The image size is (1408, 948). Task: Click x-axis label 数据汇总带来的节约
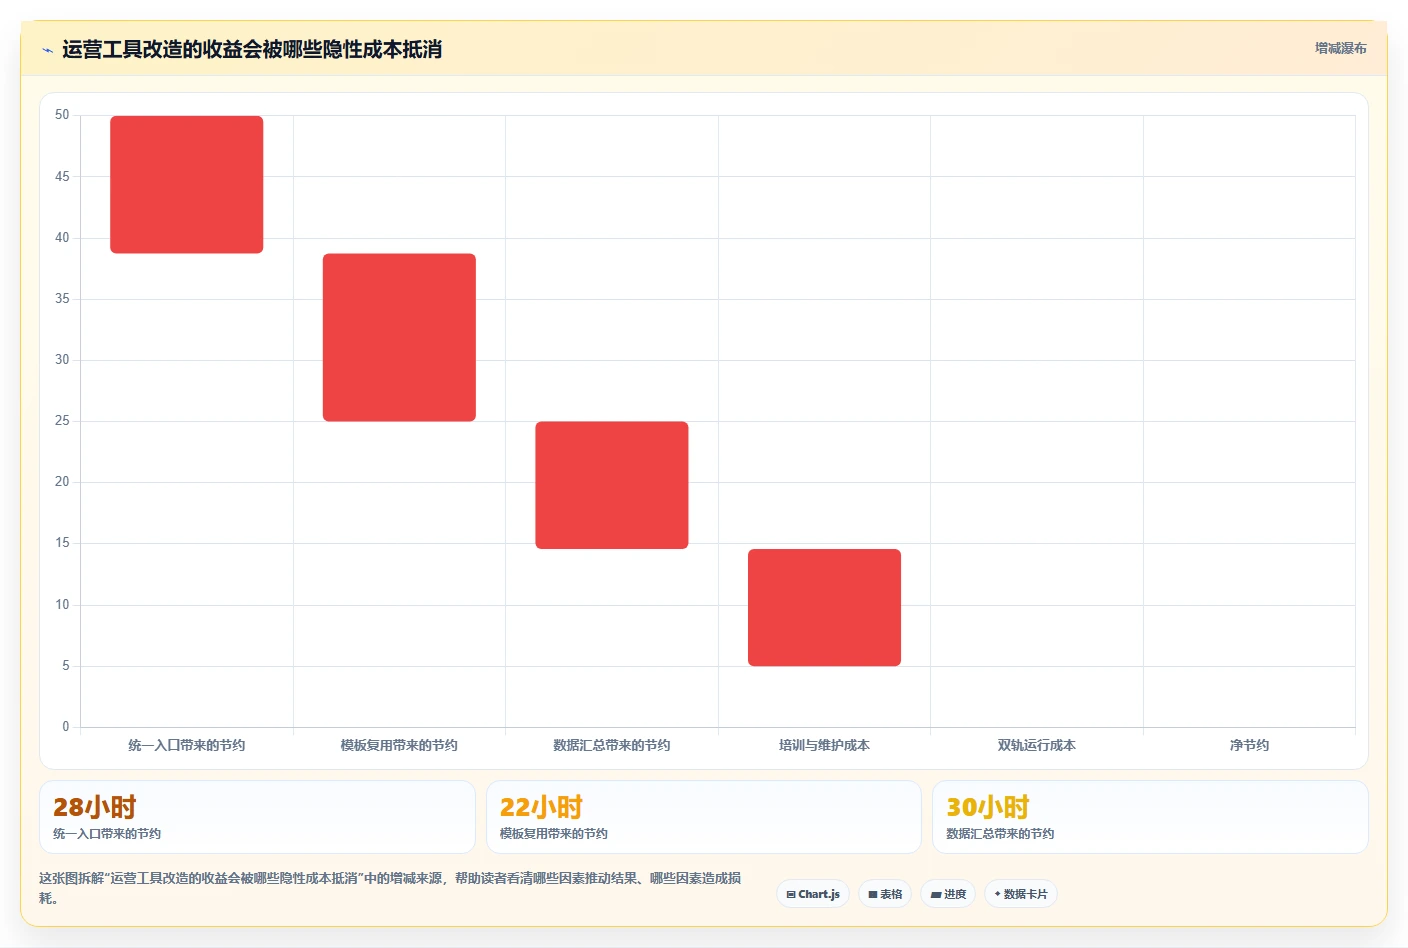point(612,745)
